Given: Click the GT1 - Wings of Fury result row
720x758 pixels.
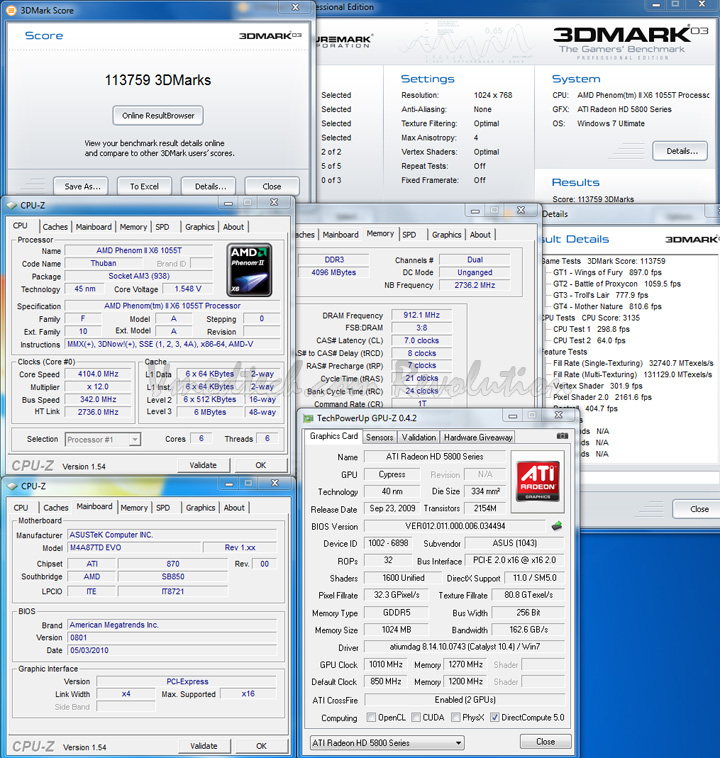Looking at the screenshot, I should (607, 272).
